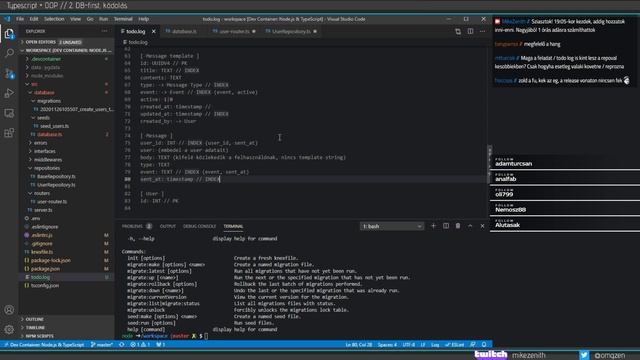Close the todo.log editor tab
This screenshot has width=640, height=360.
(x=153, y=31)
